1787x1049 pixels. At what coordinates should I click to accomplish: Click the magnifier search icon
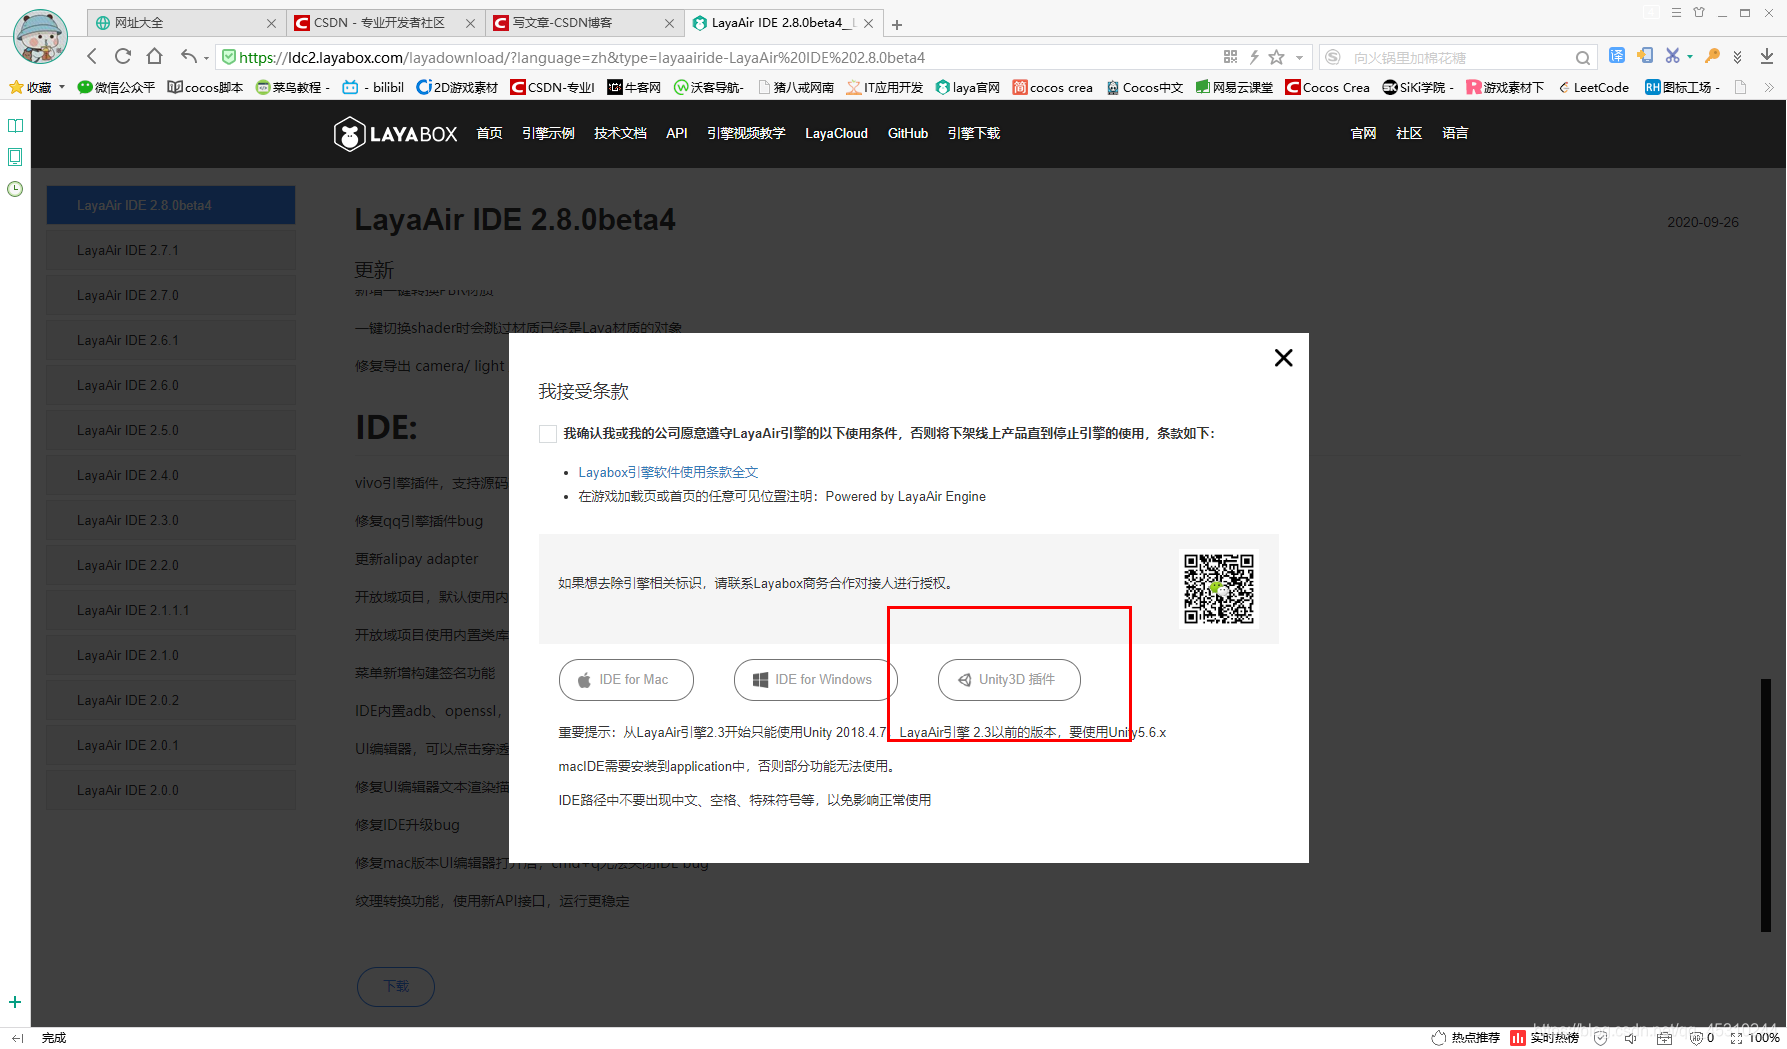(x=1582, y=58)
